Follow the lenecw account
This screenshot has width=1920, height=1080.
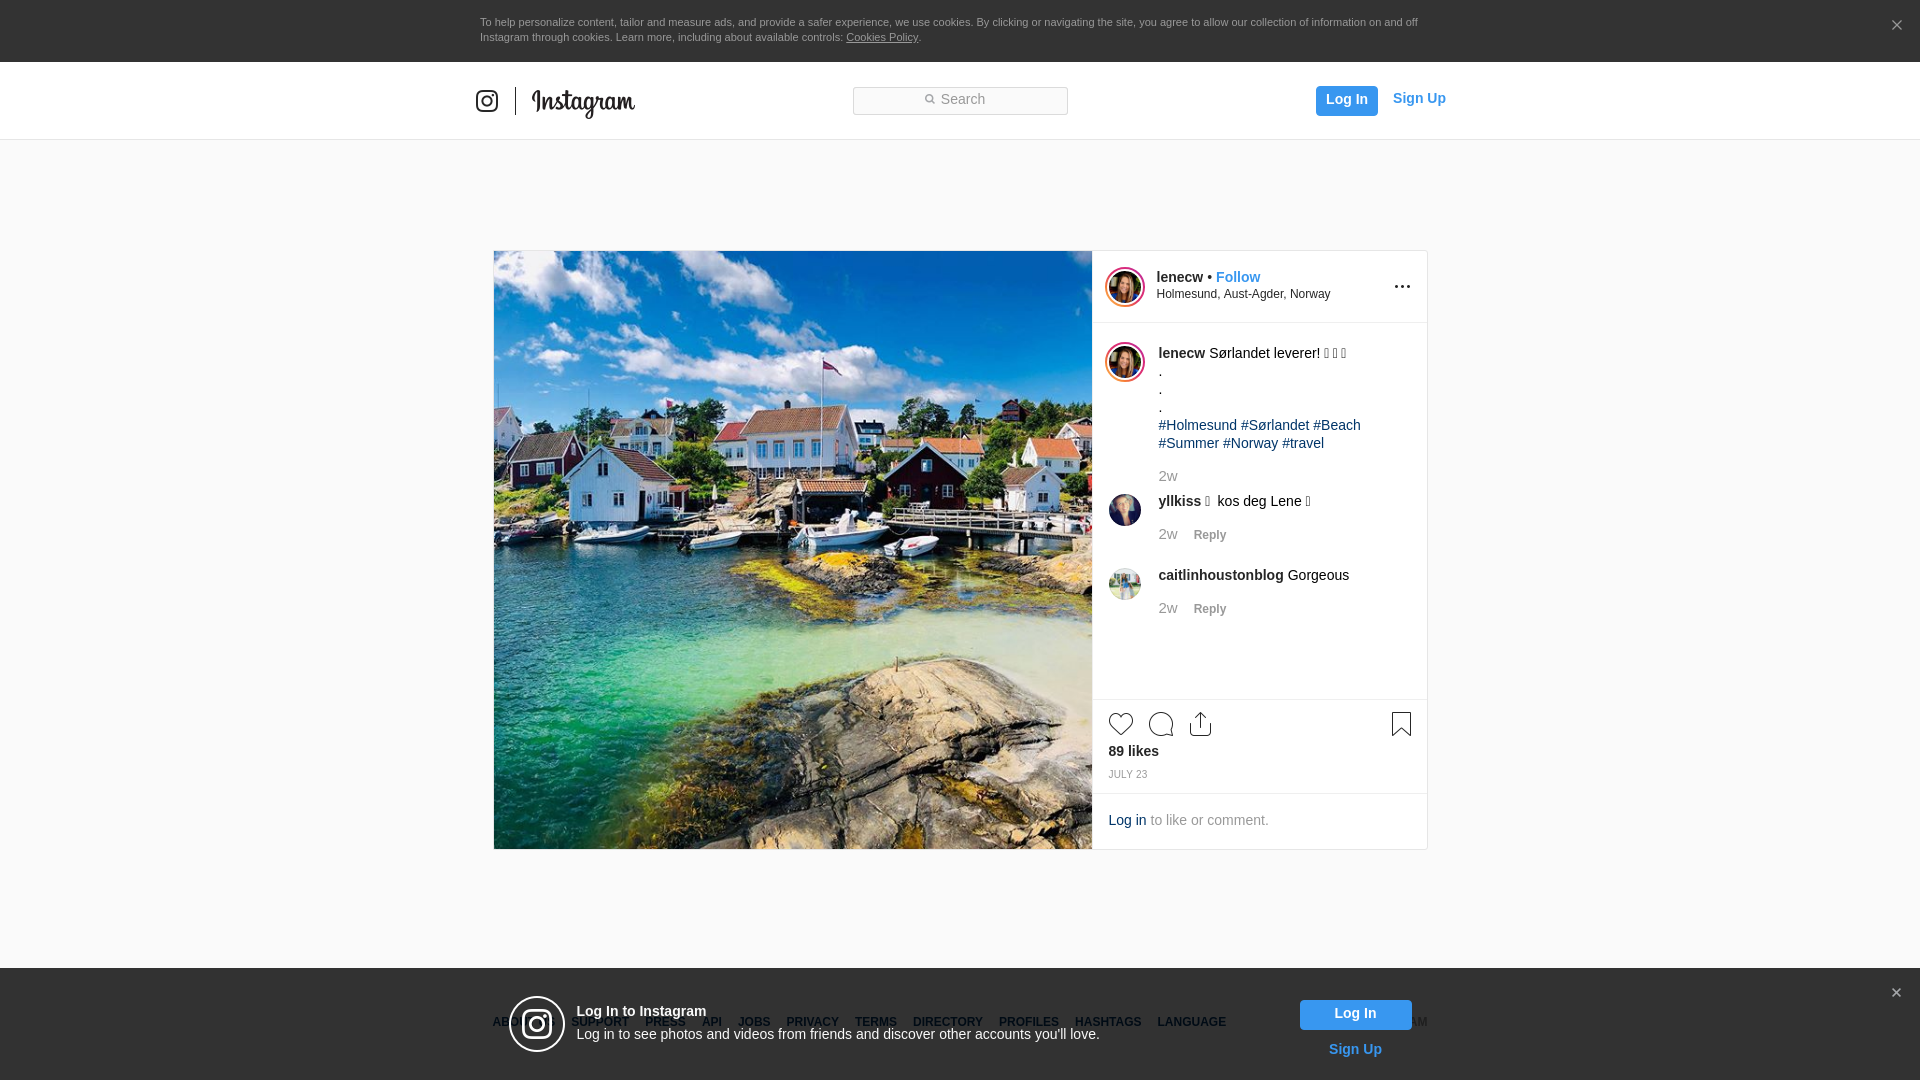point(1237,277)
